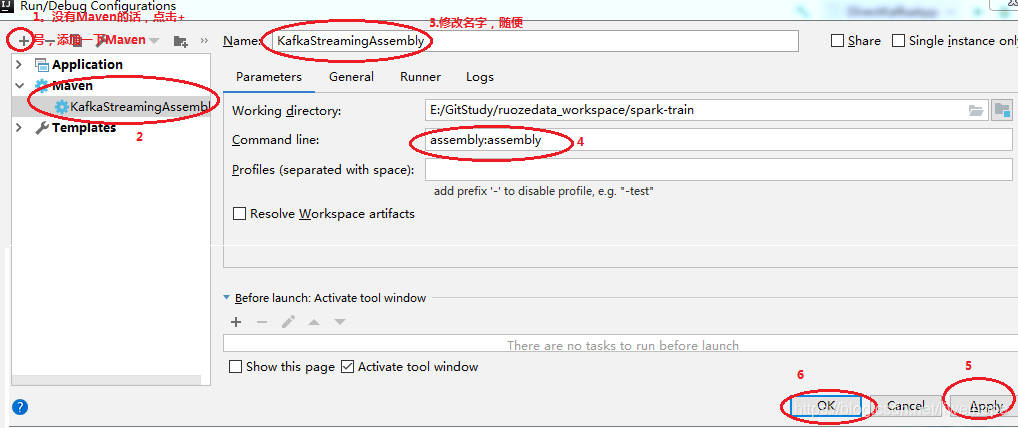This screenshot has width=1018, height=428.
Task: Confirm with the OK button
Action: click(826, 406)
